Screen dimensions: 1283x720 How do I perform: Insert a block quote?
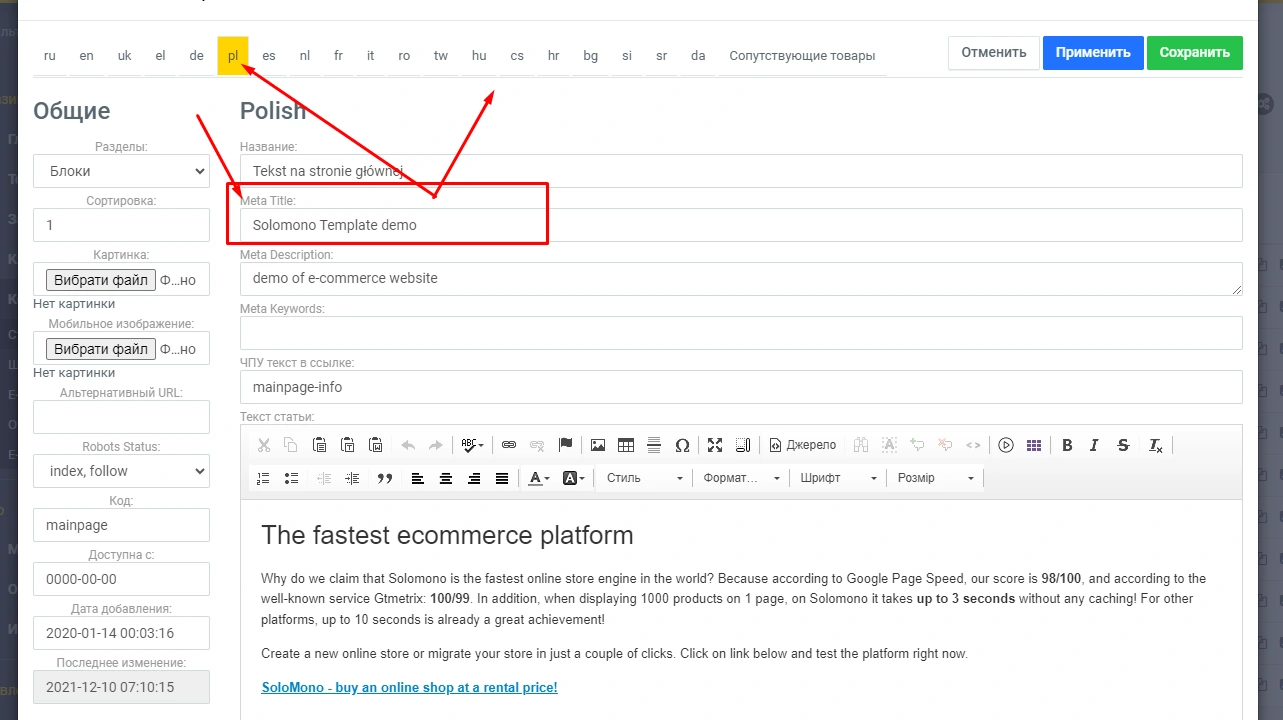pyautogui.click(x=384, y=478)
